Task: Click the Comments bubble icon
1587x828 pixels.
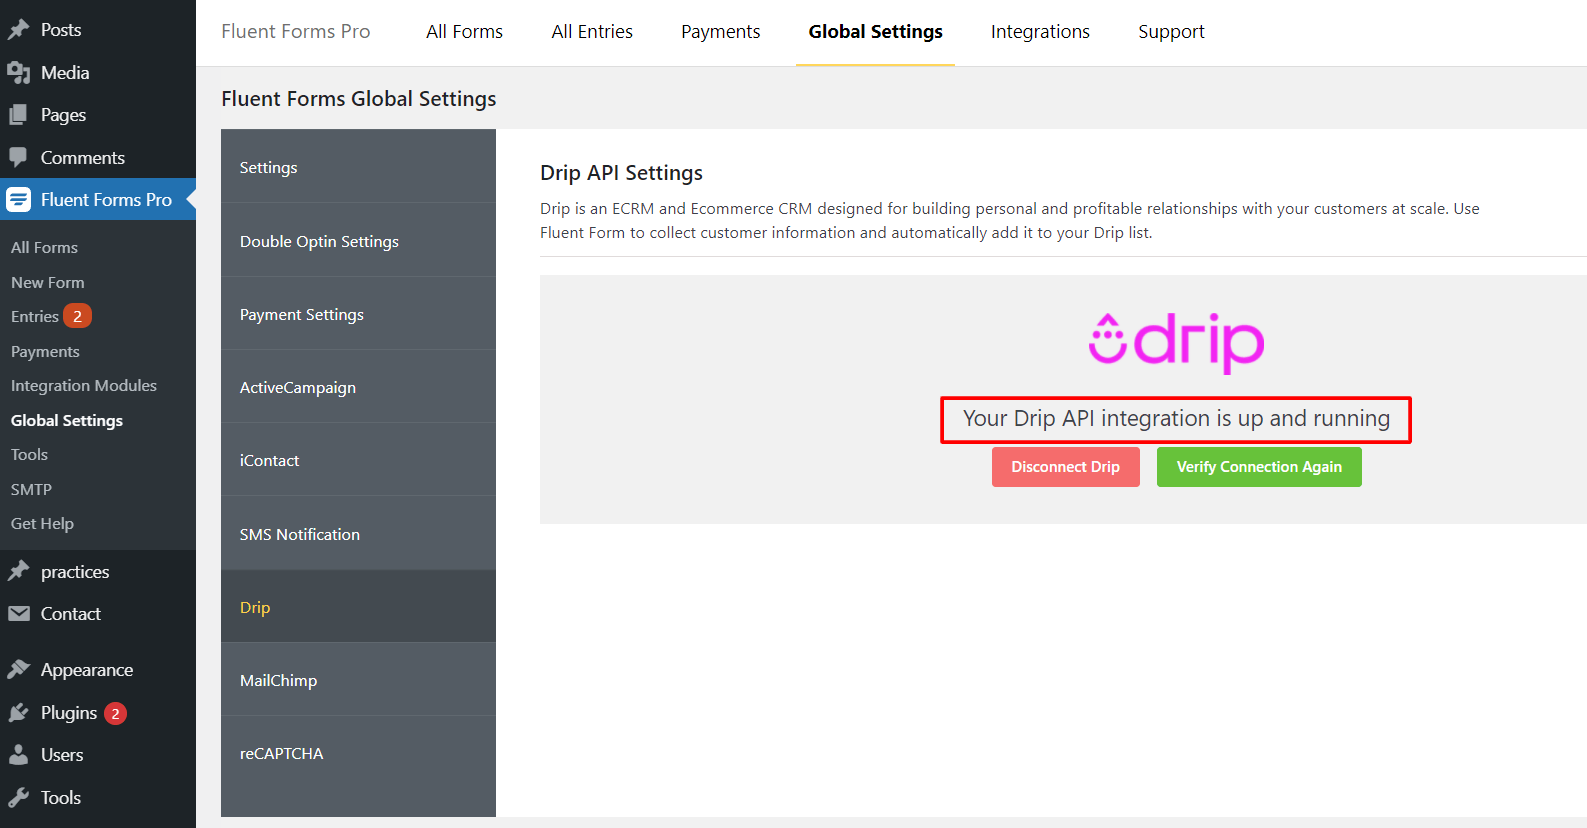Action: coord(19,158)
